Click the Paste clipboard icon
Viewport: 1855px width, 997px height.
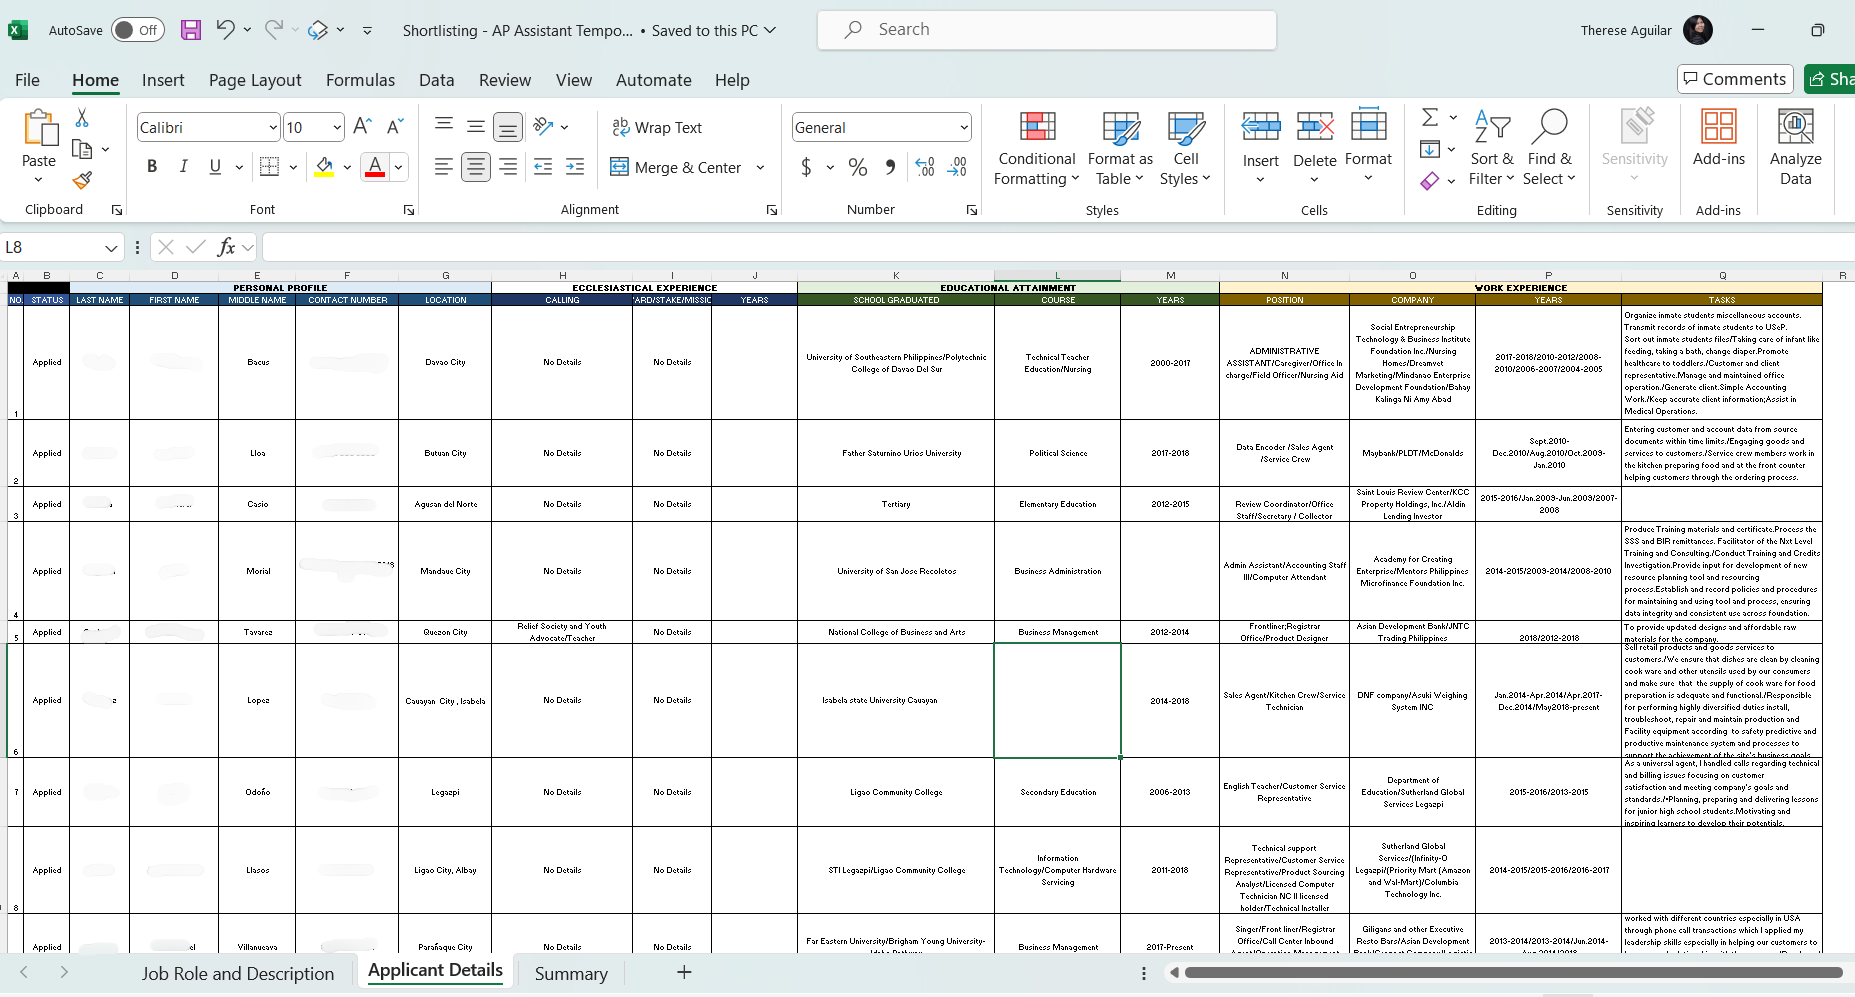(39, 128)
